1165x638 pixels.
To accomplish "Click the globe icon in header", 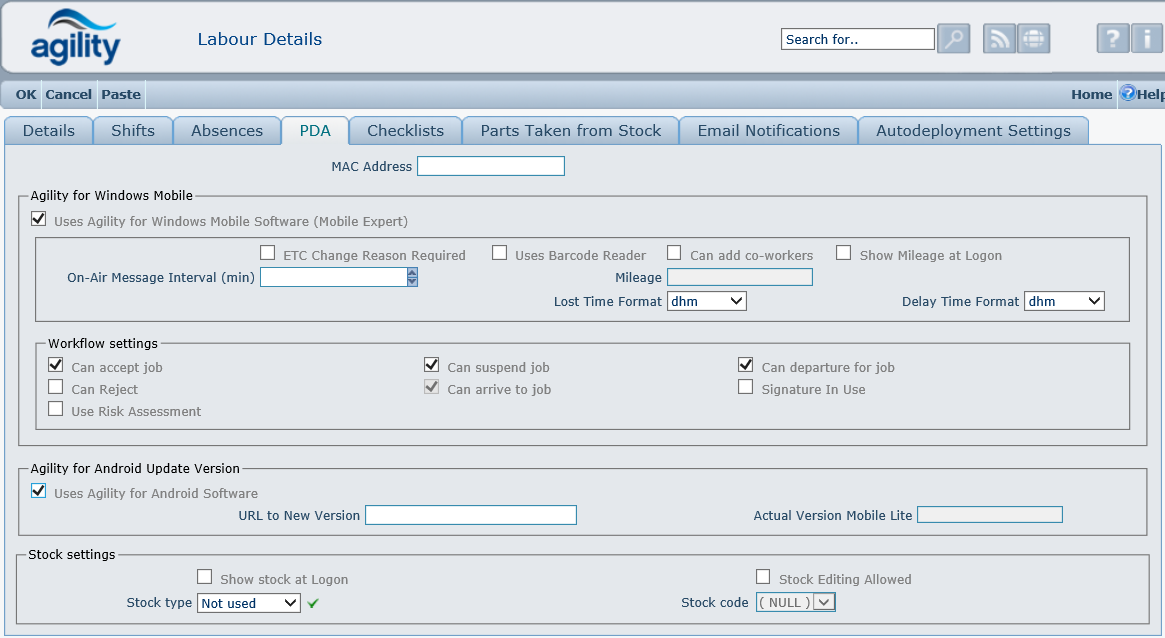I will pyautogui.click(x=1033, y=39).
